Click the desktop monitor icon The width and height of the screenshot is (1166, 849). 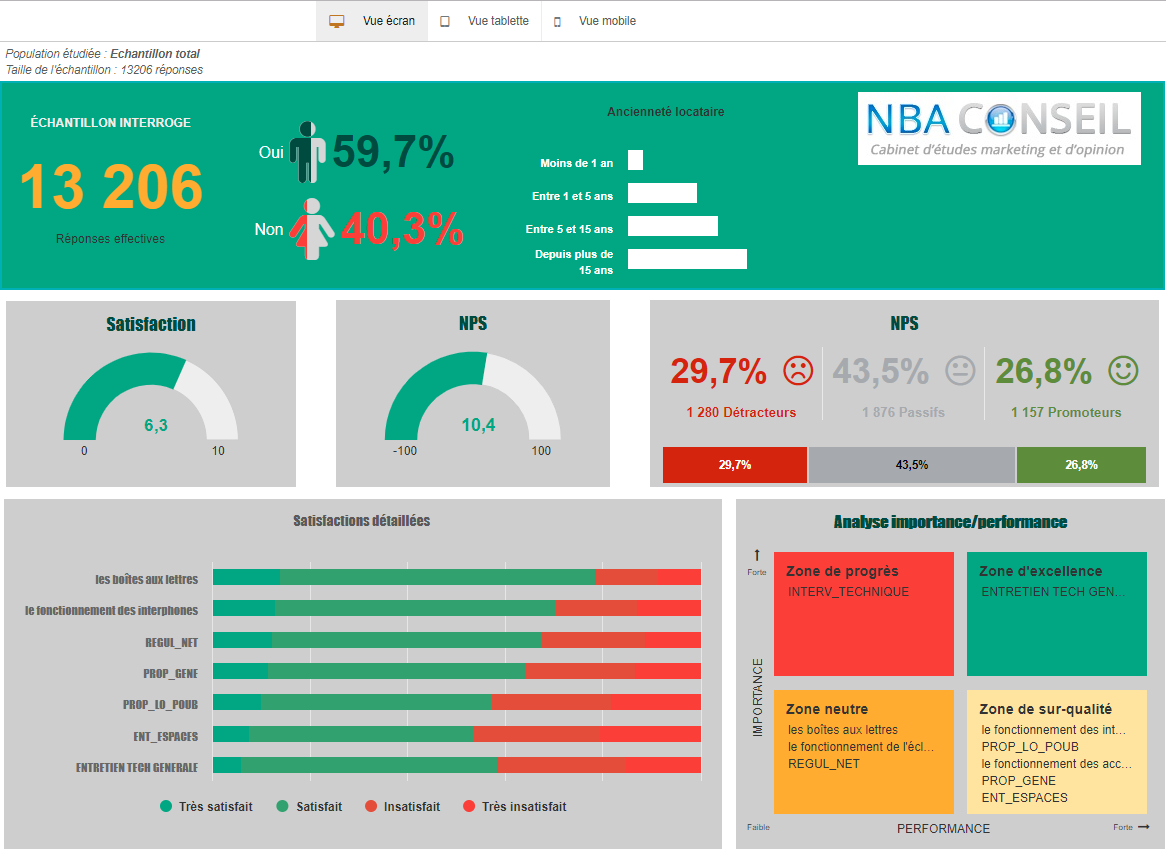pyautogui.click(x=337, y=22)
